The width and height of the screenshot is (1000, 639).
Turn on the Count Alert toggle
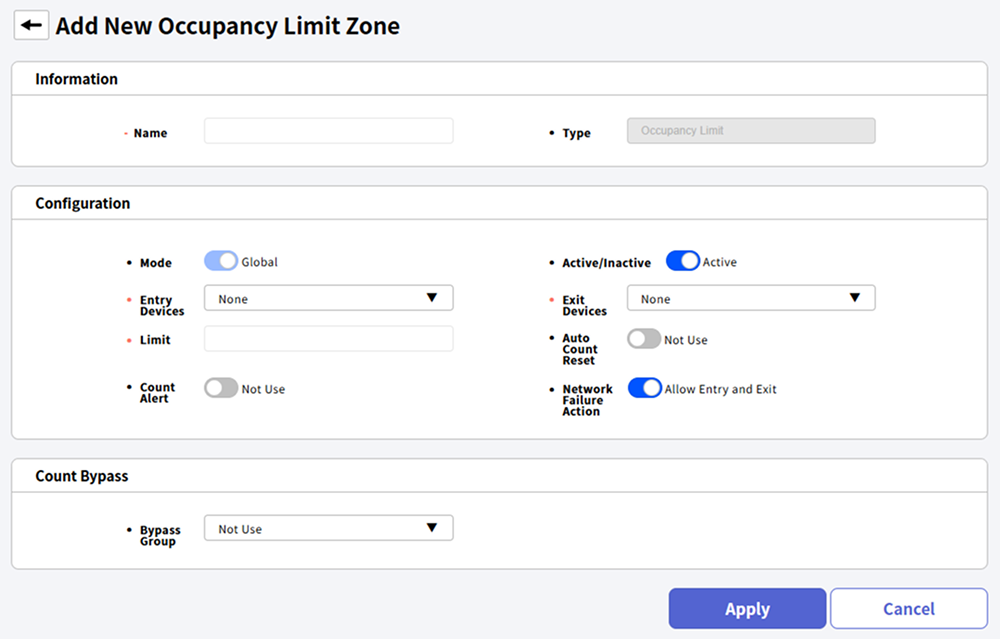click(x=221, y=388)
